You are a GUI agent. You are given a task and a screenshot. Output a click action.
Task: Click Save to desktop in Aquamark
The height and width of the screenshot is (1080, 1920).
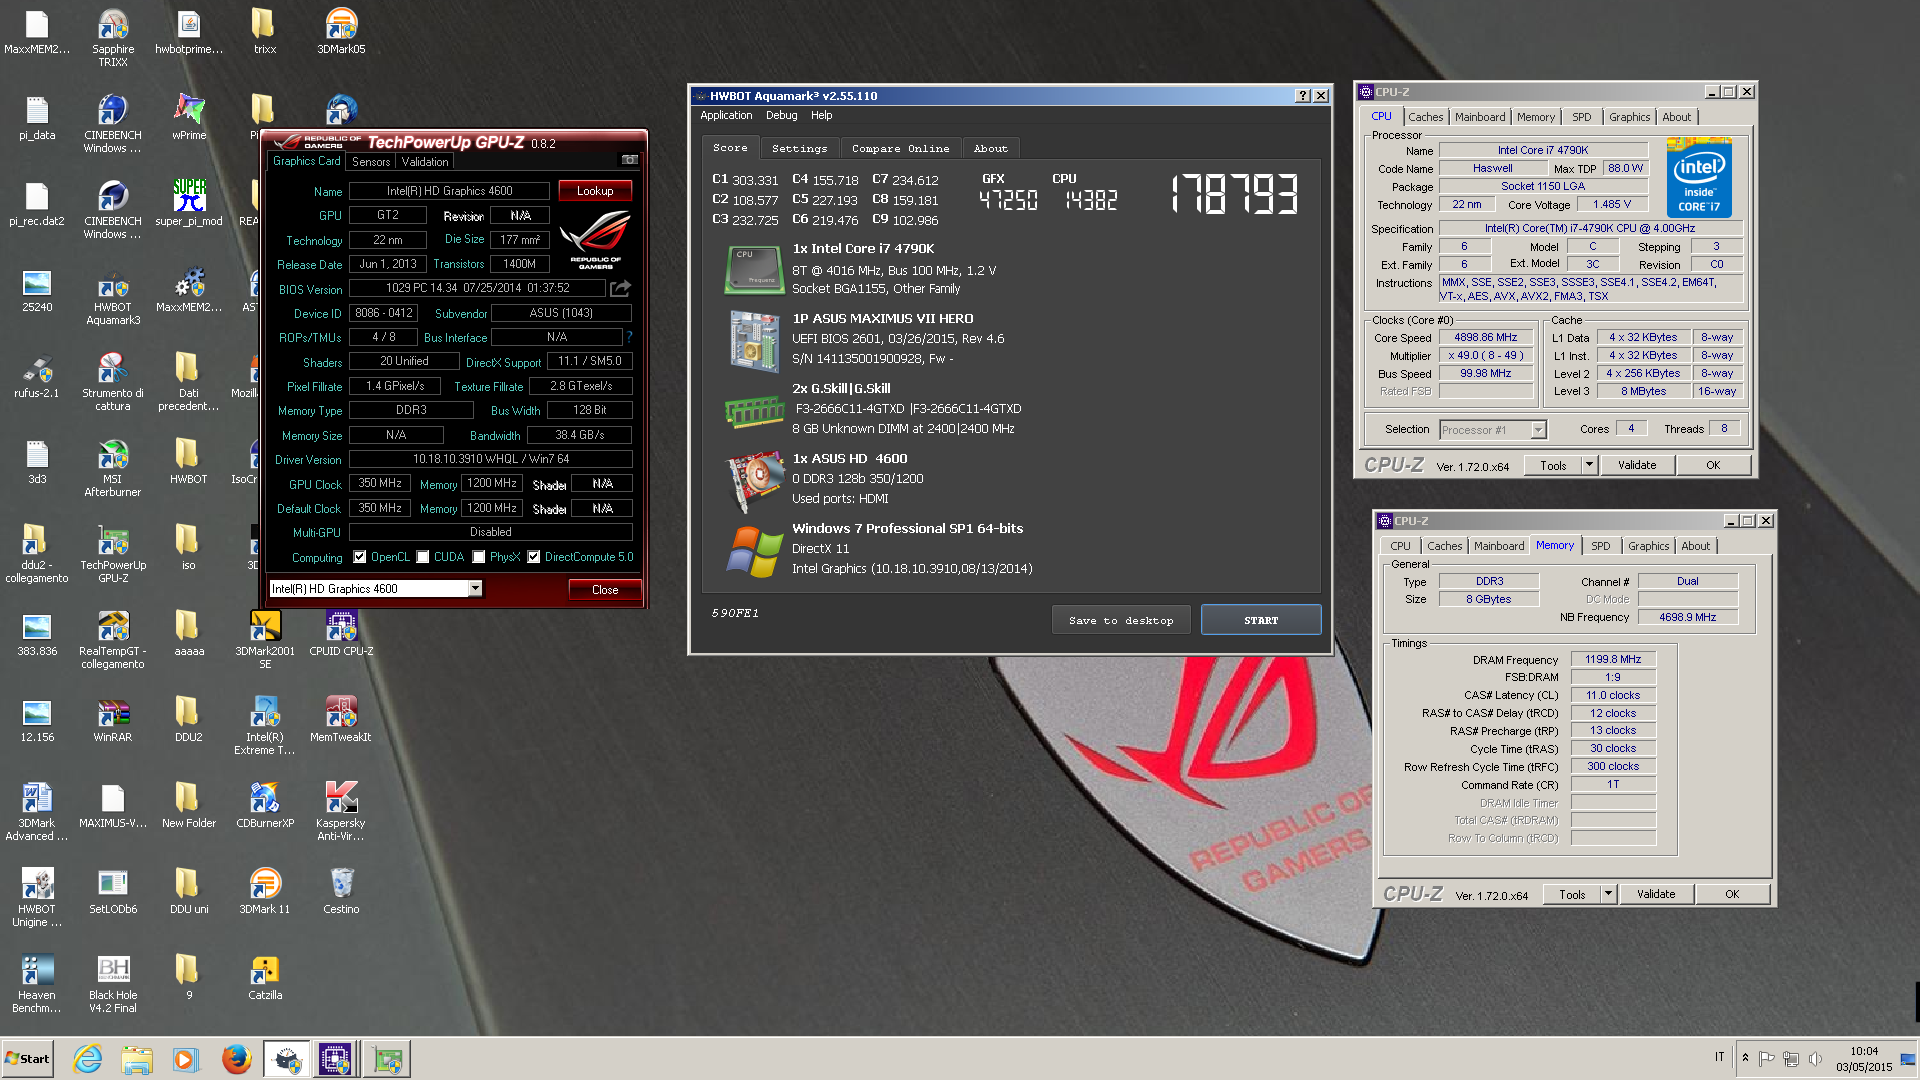pos(1121,620)
